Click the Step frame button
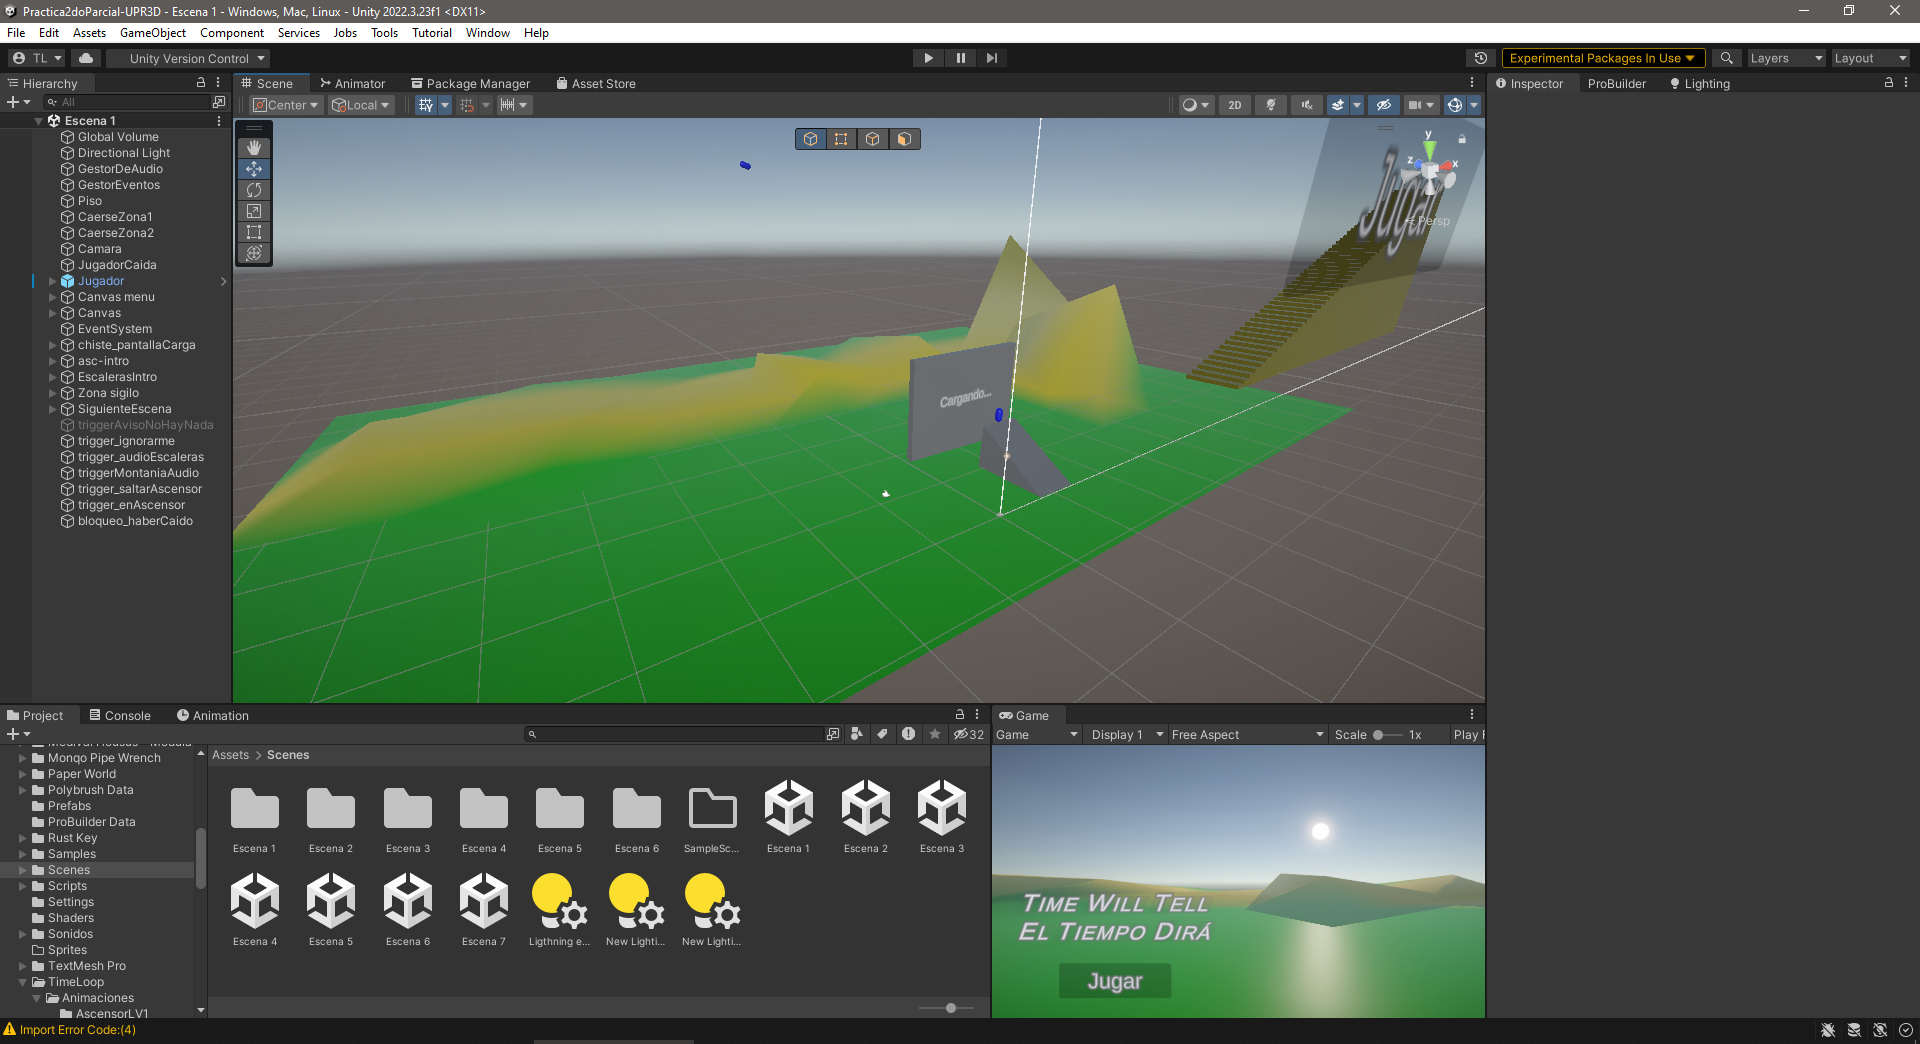The image size is (1920, 1044). click(991, 58)
